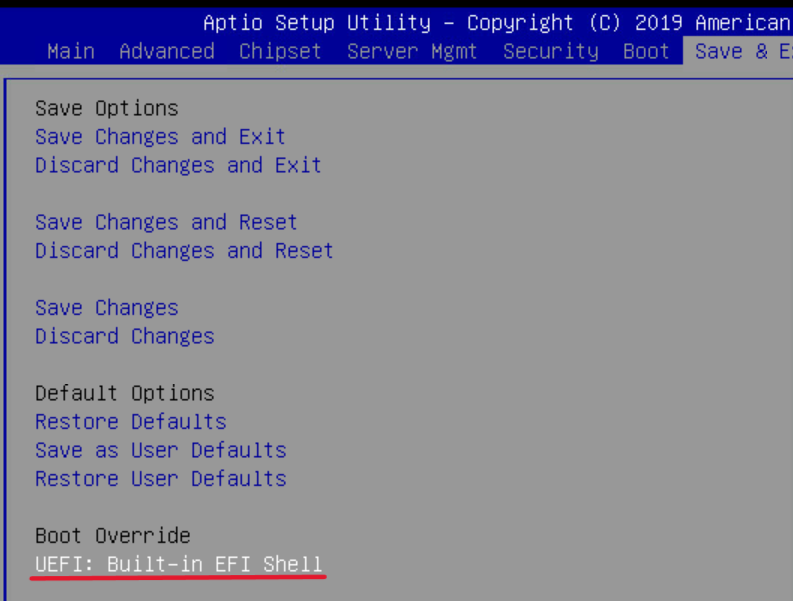Click the Default Options section heading
Screen dimensions: 793x601
pyautogui.click(x=124, y=393)
